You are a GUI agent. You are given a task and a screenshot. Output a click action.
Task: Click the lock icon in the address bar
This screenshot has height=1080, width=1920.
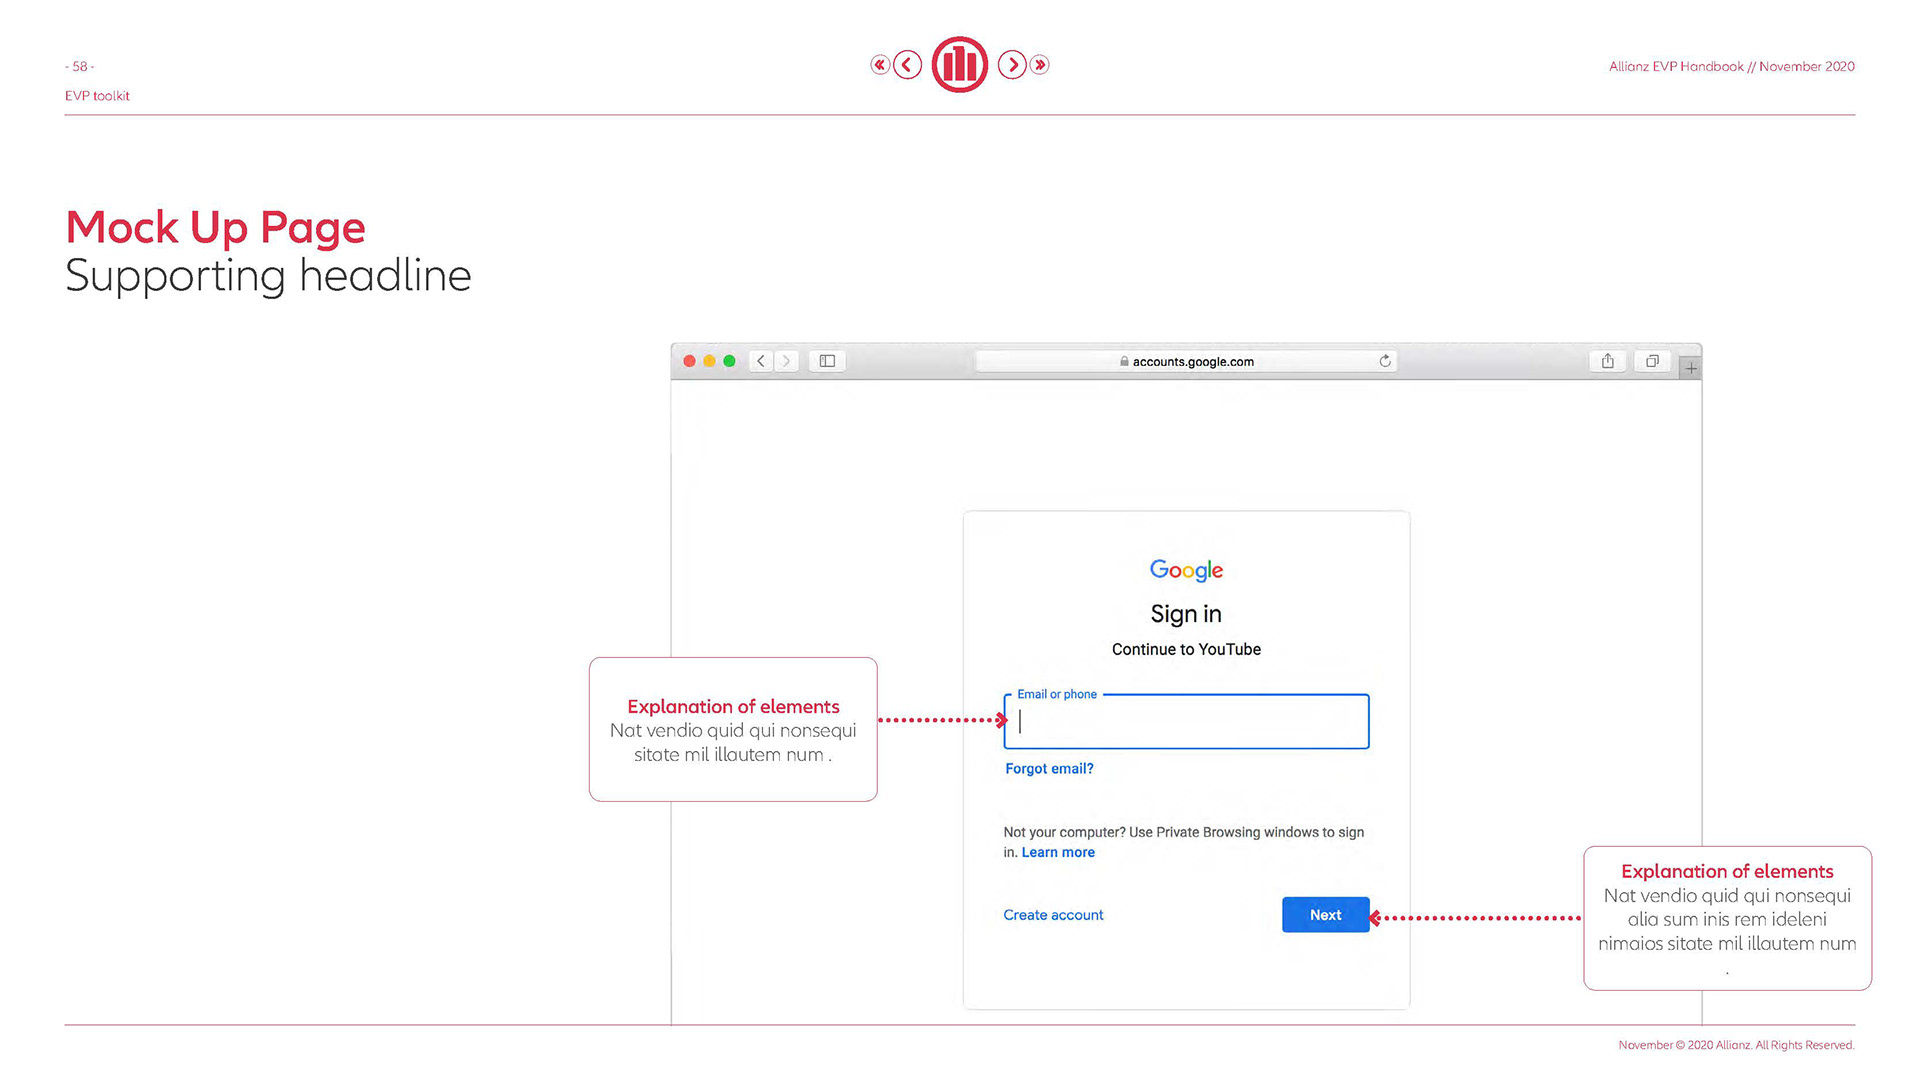click(x=1124, y=362)
